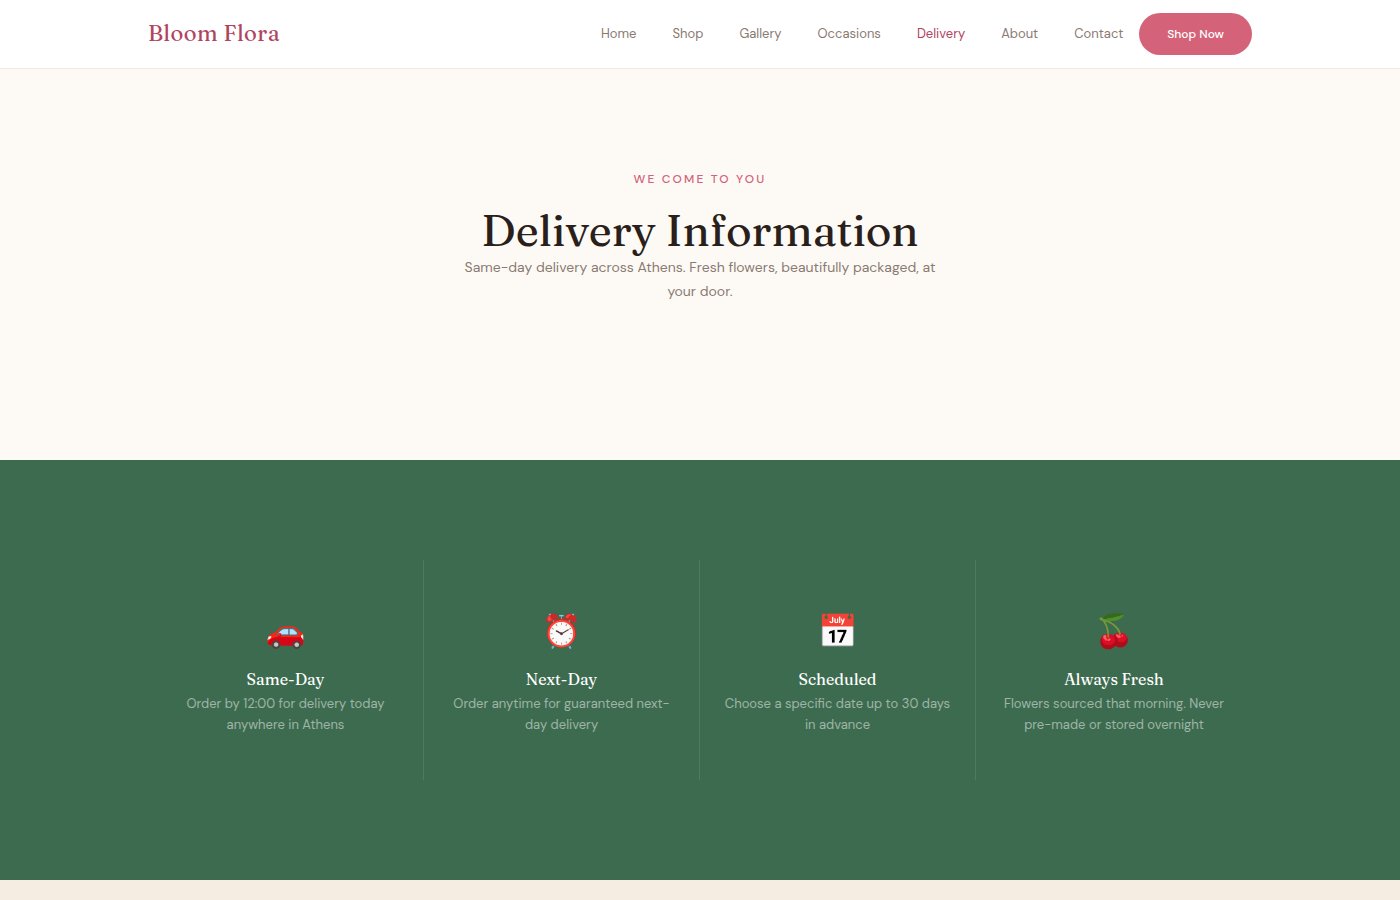Image resolution: width=1400 pixels, height=900 pixels.
Task: Click 'Choose a specific date' description
Action: coord(837,714)
